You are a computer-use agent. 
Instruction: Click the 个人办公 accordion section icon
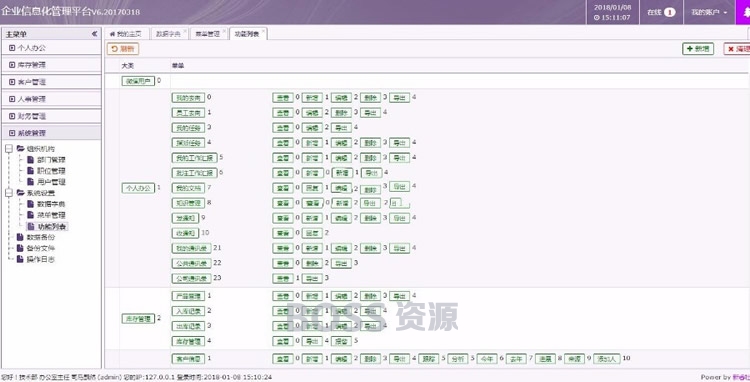coord(12,48)
